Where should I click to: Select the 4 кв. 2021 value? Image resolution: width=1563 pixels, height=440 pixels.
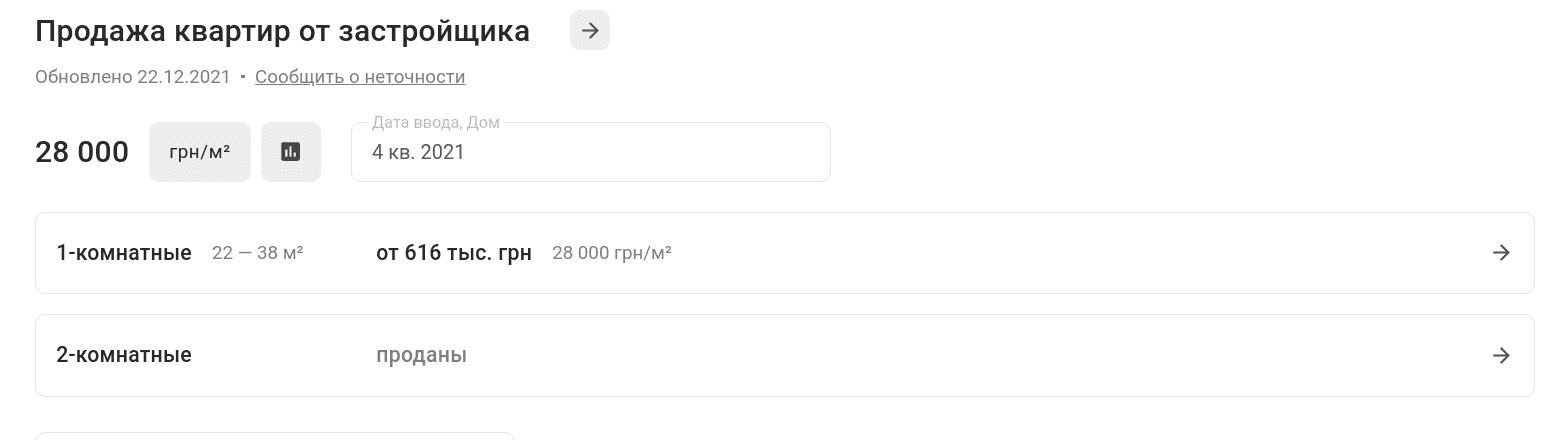[418, 153]
